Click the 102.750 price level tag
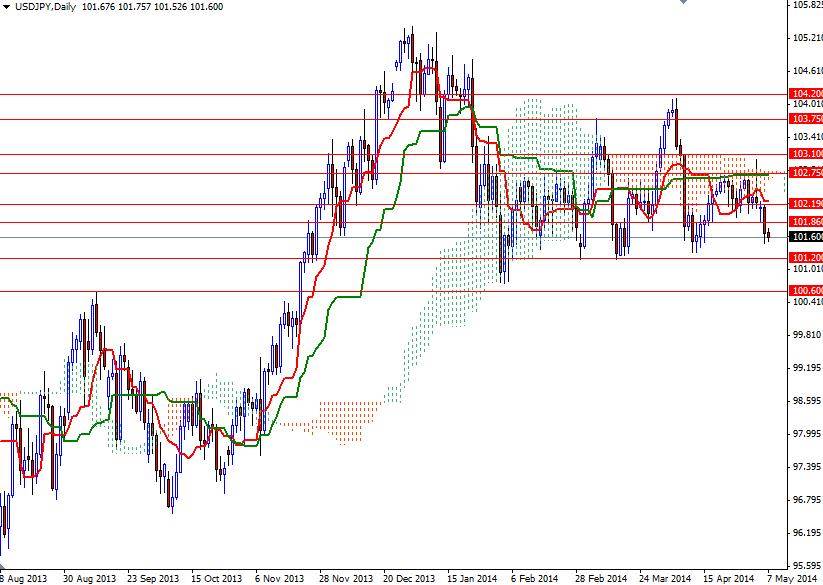 pyautogui.click(x=806, y=174)
